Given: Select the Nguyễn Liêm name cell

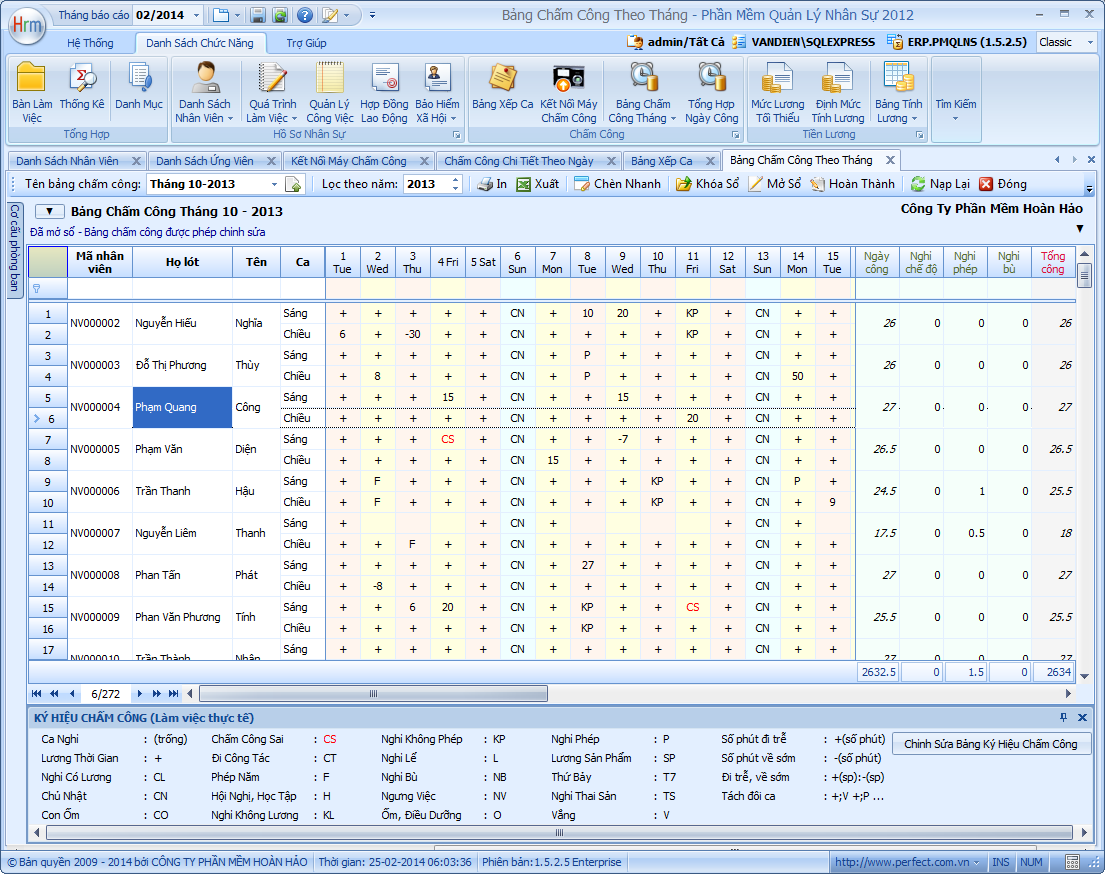Looking at the screenshot, I should (x=183, y=534).
